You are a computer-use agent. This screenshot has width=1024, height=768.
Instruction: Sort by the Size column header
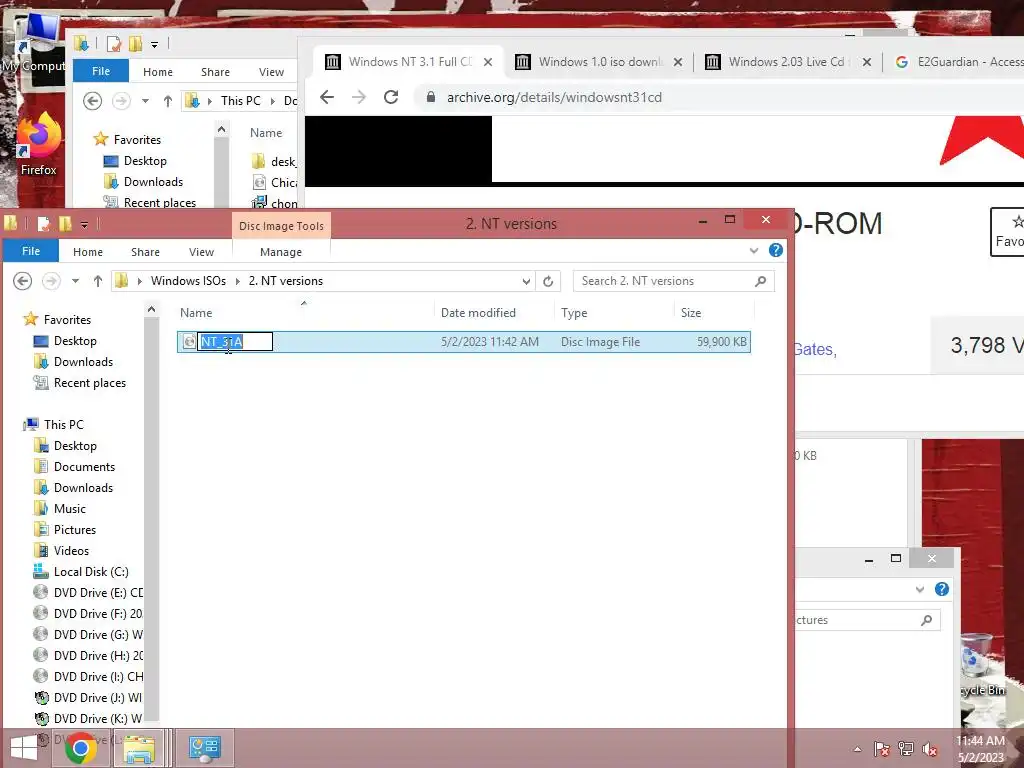(691, 313)
